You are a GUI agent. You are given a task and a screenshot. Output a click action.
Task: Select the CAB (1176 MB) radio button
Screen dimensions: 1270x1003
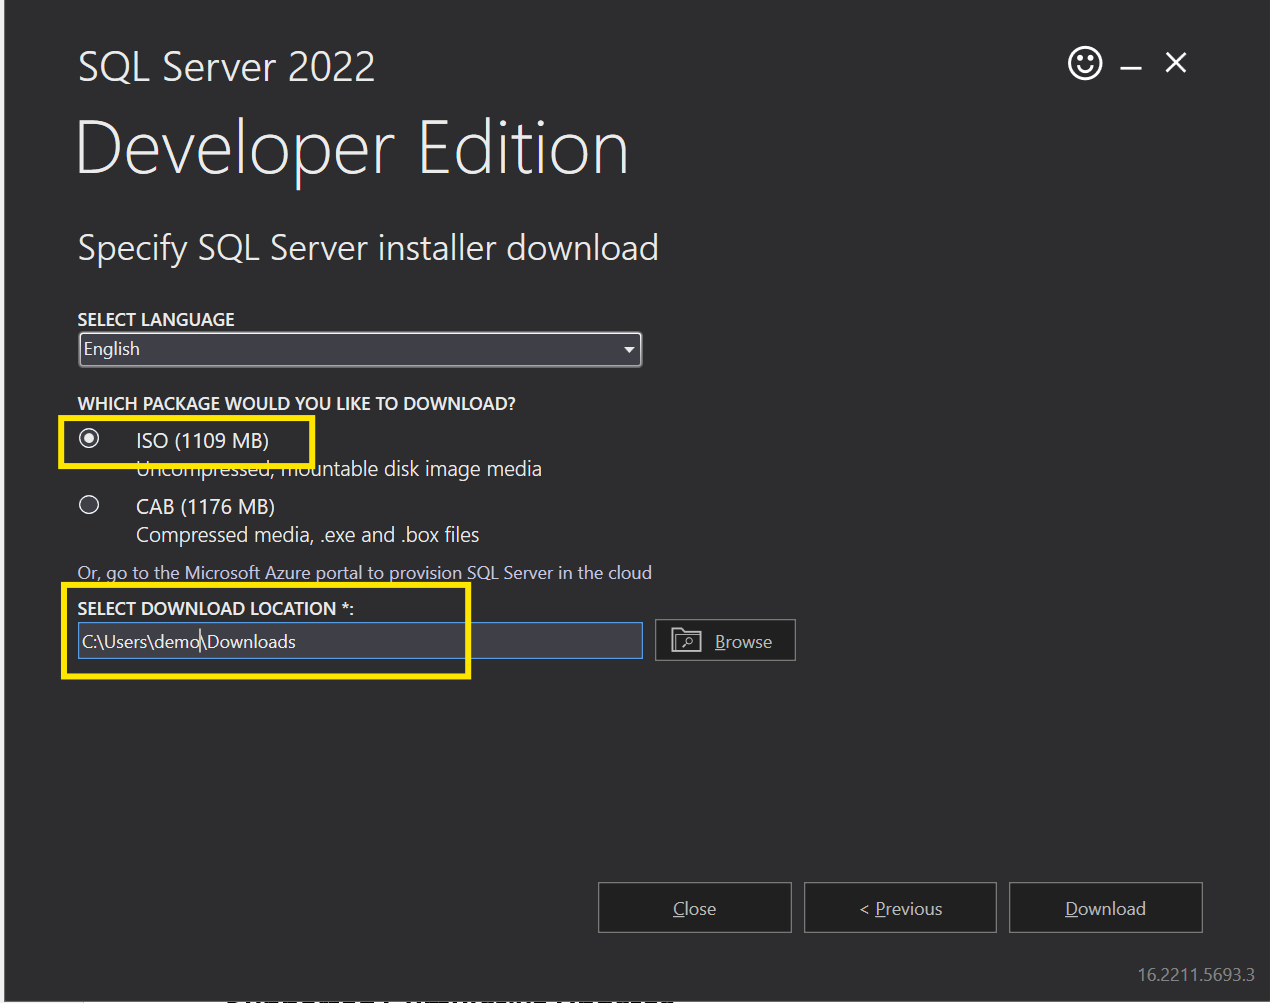tap(89, 505)
